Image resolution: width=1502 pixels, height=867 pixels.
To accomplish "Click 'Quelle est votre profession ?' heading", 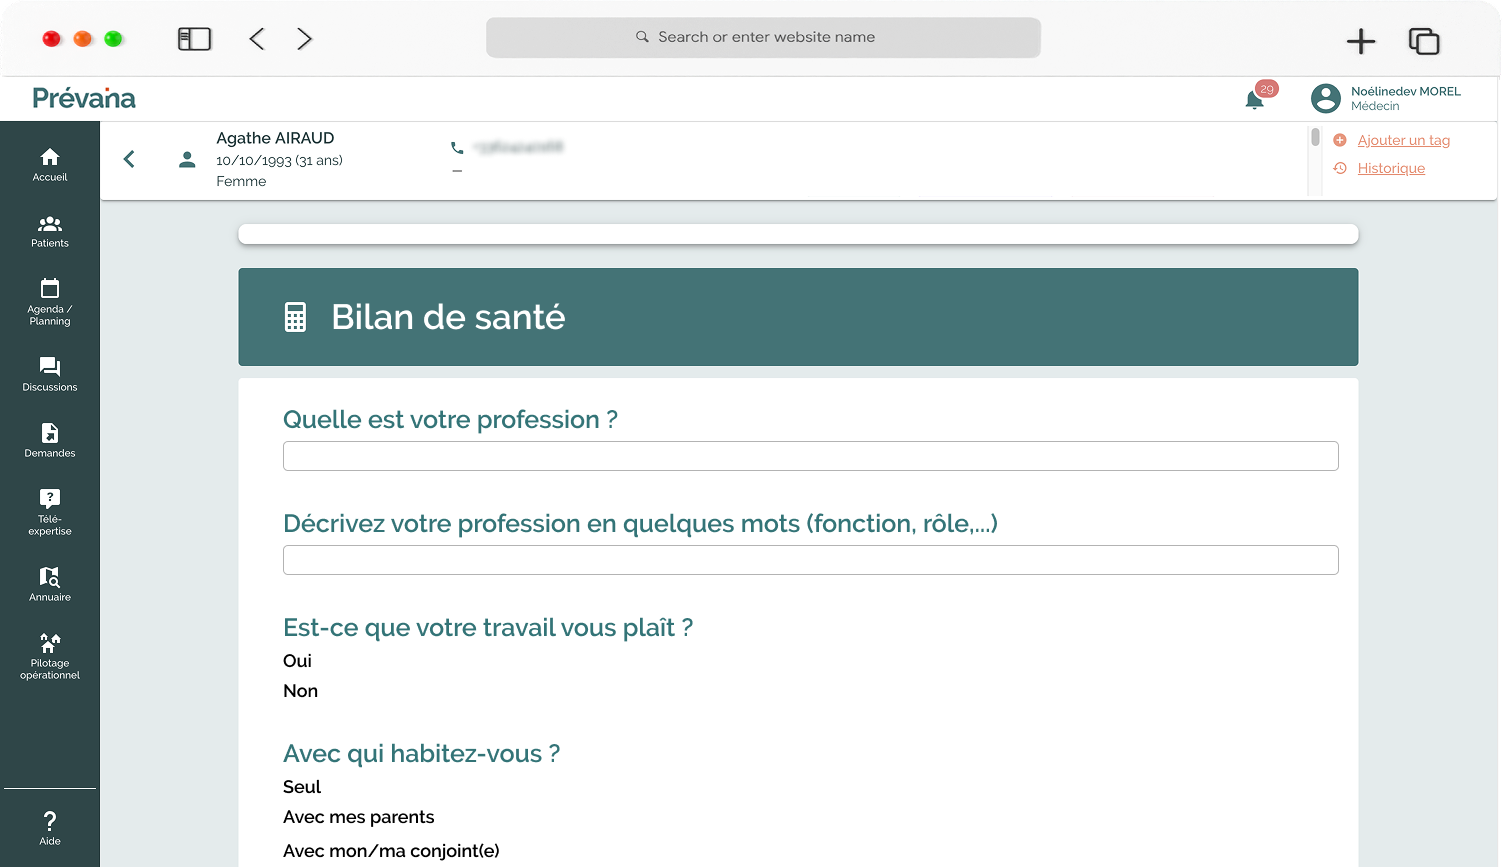I will click(450, 420).
